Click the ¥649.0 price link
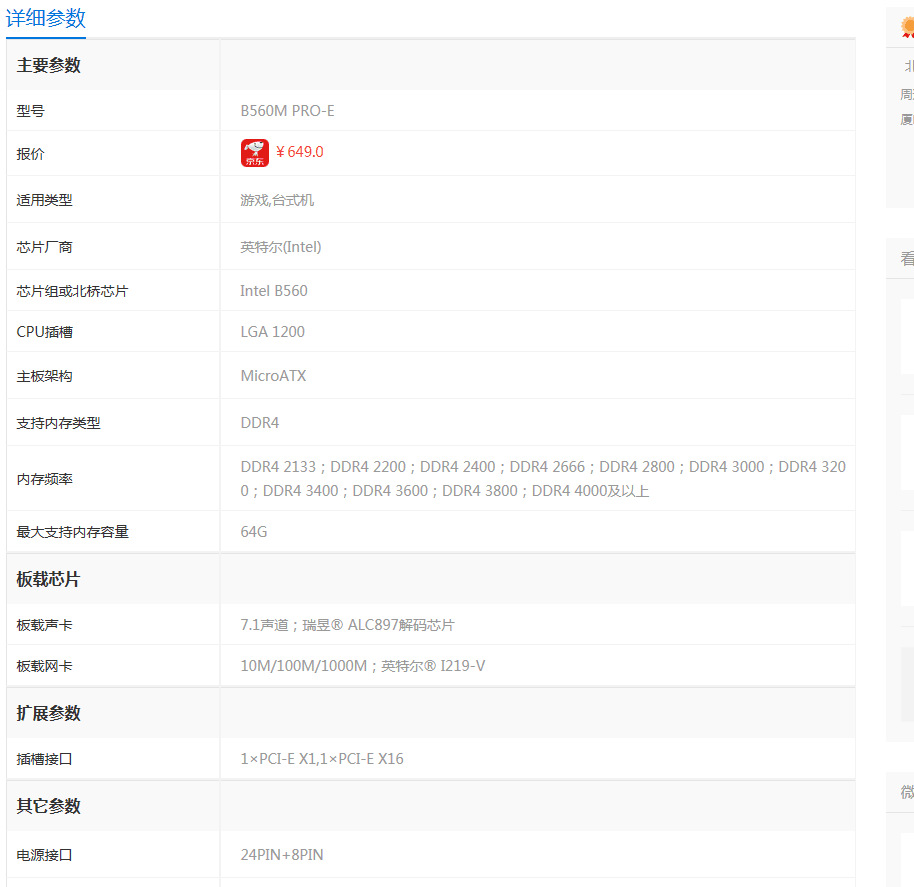The width and height of the screenshot is (914, 887). [x=299, y=152]
